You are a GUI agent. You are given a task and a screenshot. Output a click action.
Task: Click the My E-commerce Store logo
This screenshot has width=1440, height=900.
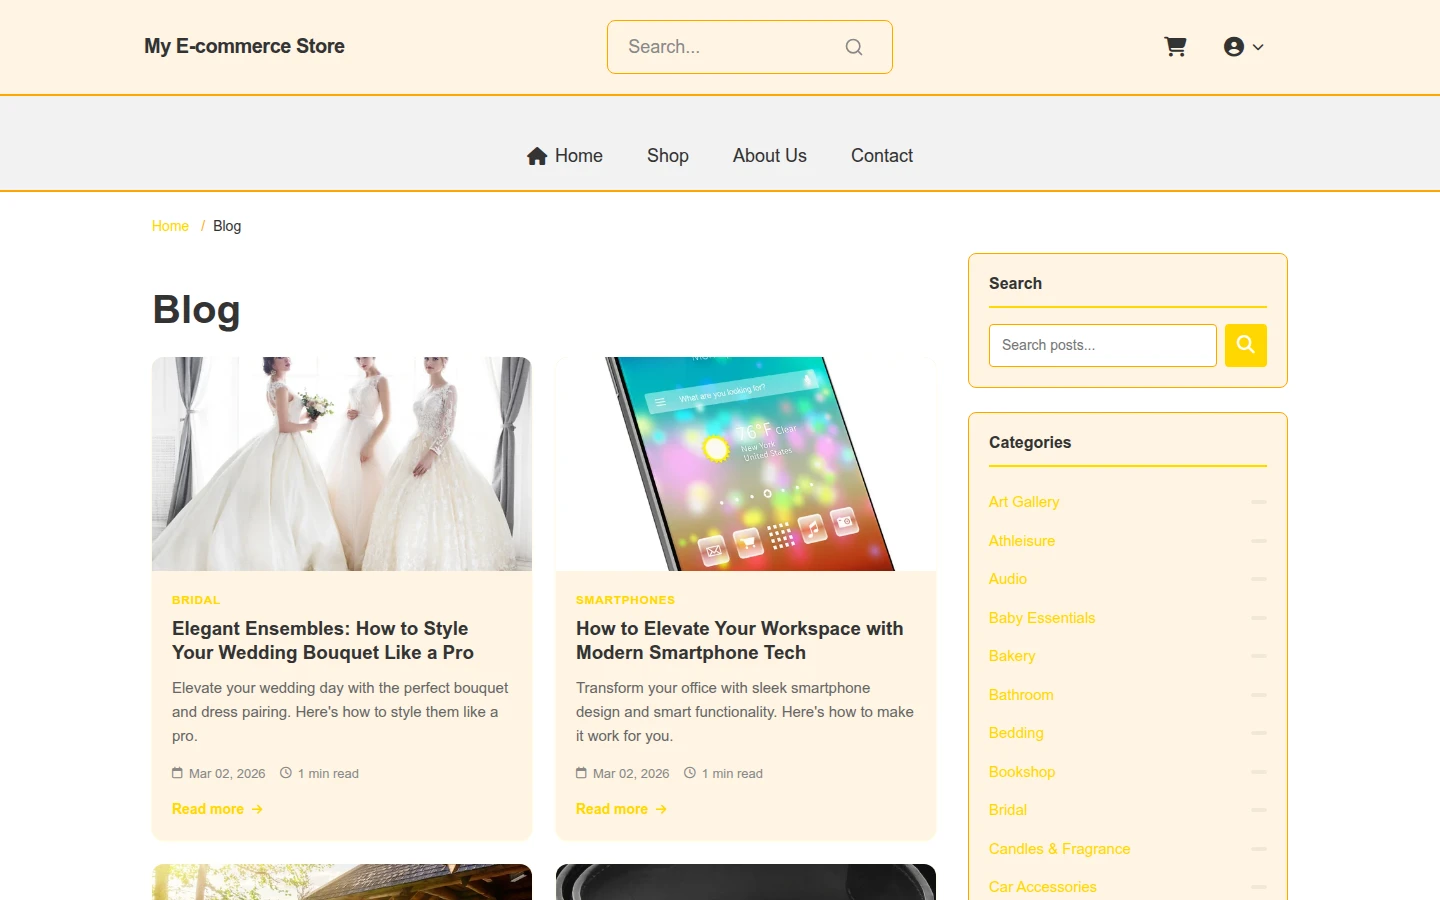click(244, 46)
